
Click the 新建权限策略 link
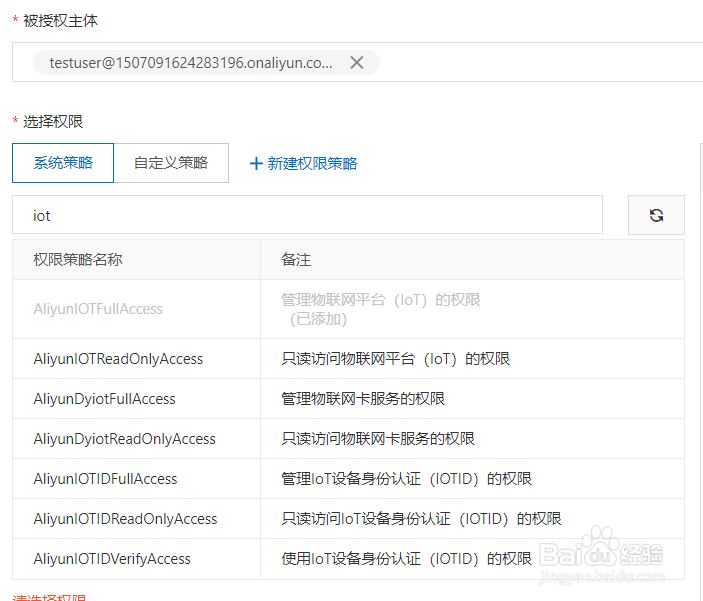(304, 163)
